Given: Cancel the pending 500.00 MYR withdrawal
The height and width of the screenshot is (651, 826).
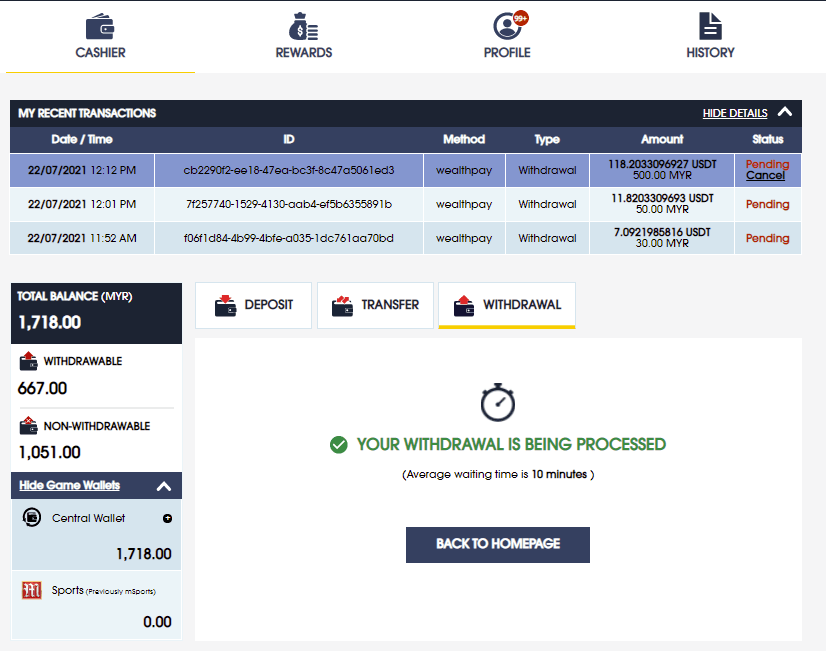Looking at the screenshot, I should coord(765,176).
